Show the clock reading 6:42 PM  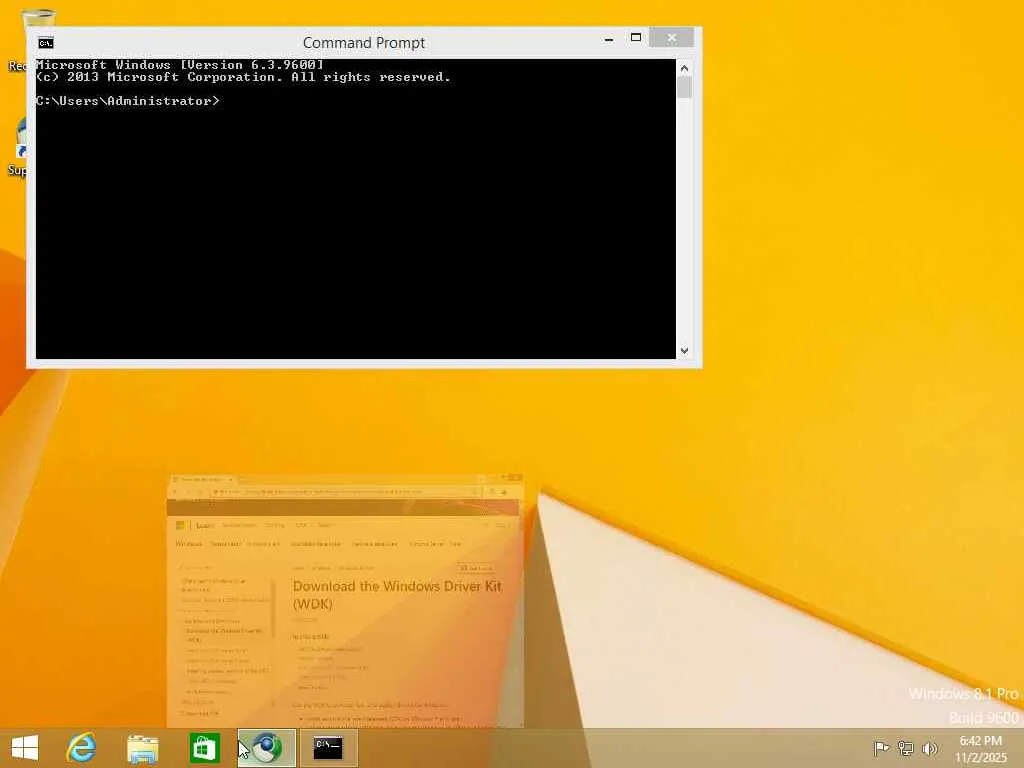tap(981, 741)
